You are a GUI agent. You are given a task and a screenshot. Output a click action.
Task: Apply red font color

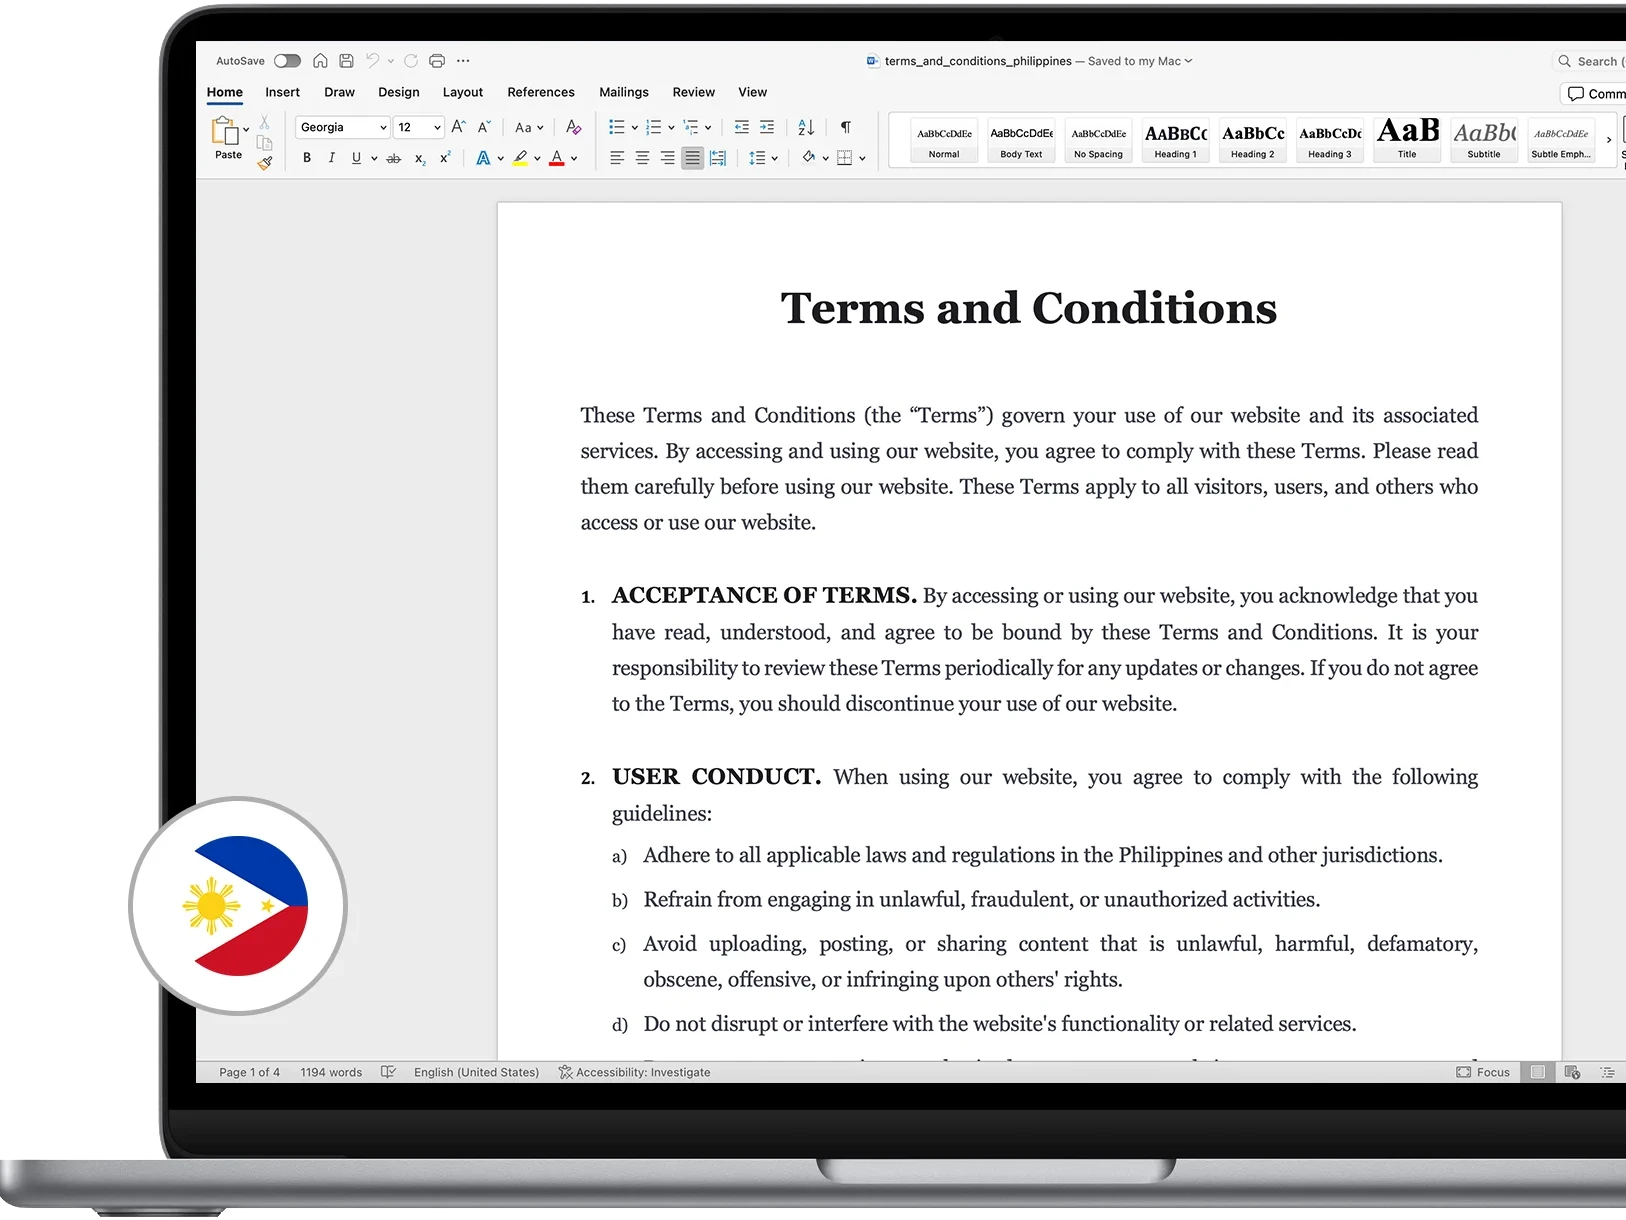point(557,158)
